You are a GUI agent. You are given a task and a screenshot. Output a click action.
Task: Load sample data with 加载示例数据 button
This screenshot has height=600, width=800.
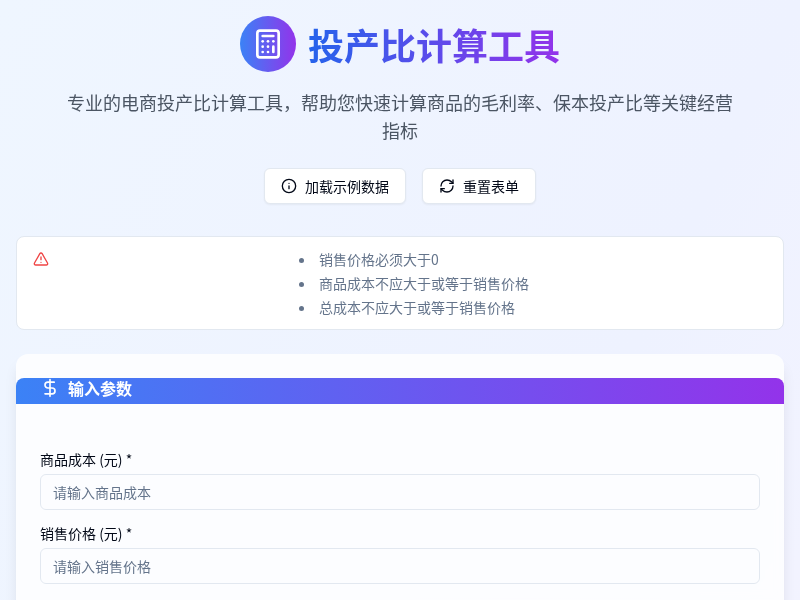click(335, 186)
